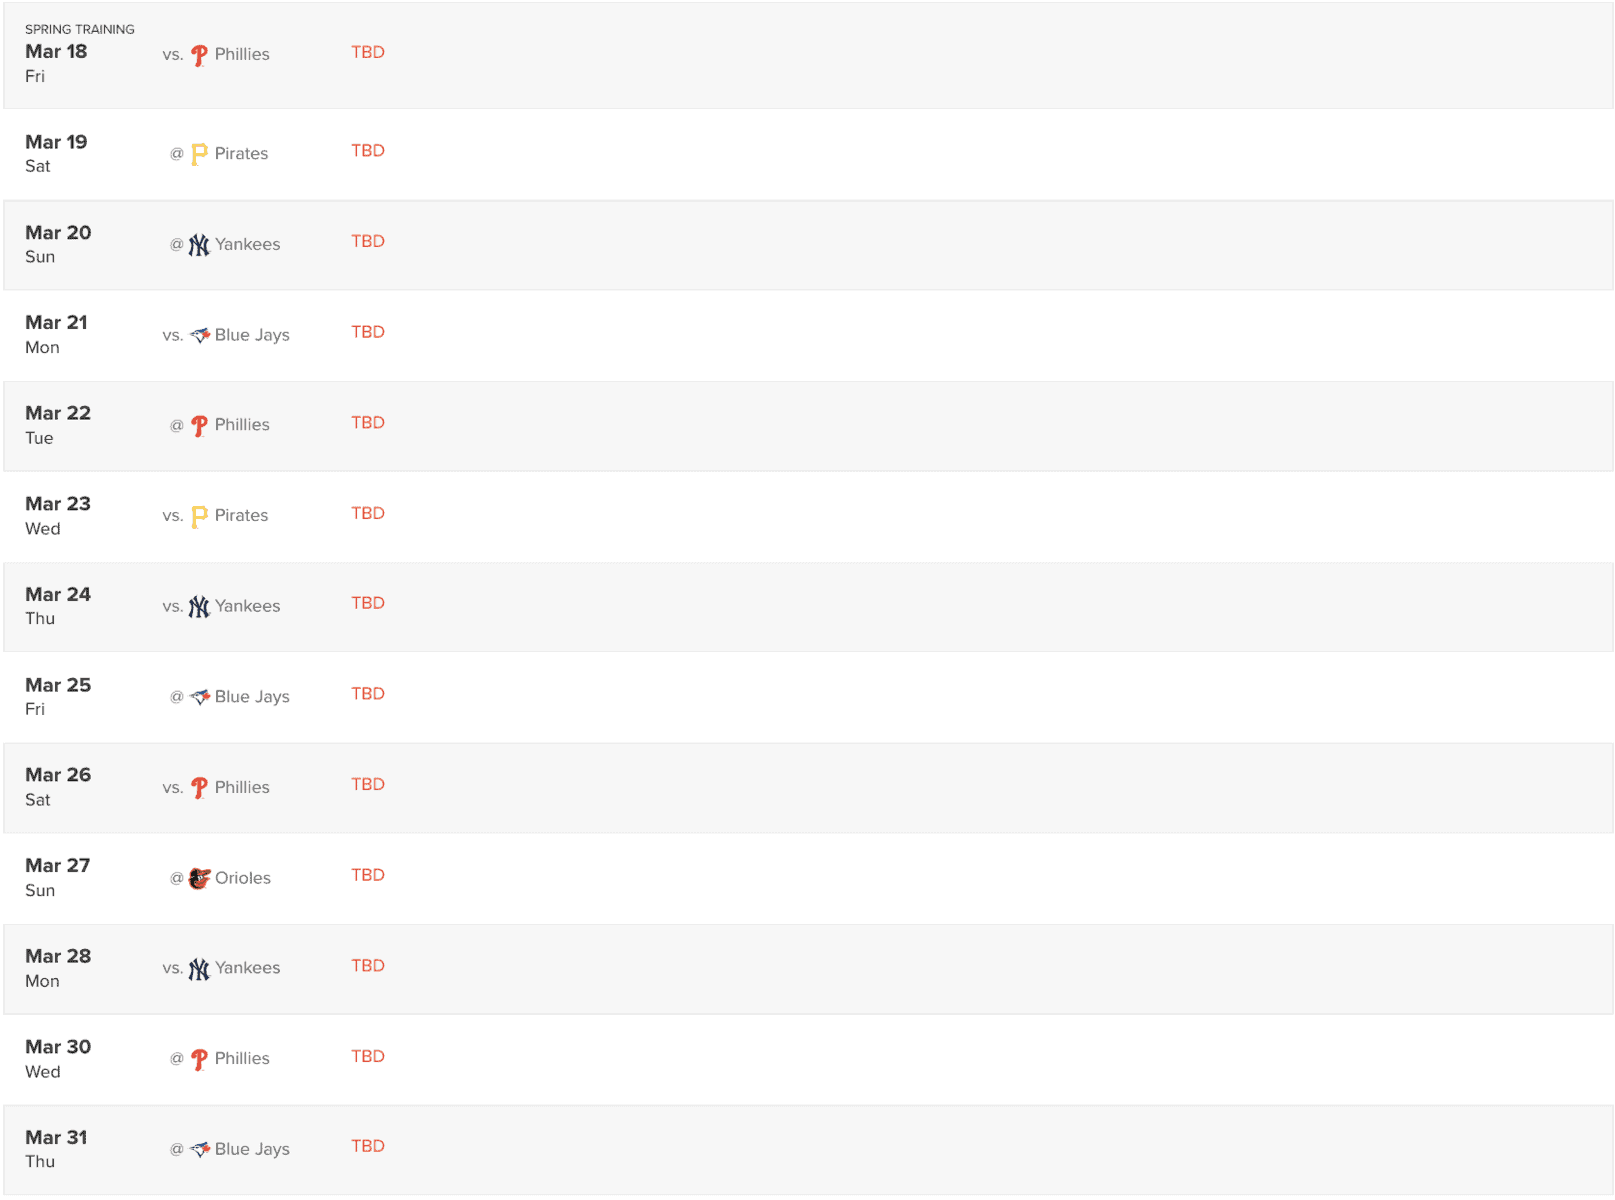The width and height of the screenshot is (1615, 1200).
Task: Click the Pirates logo on Mar 19
Action: tap(199, 154)
